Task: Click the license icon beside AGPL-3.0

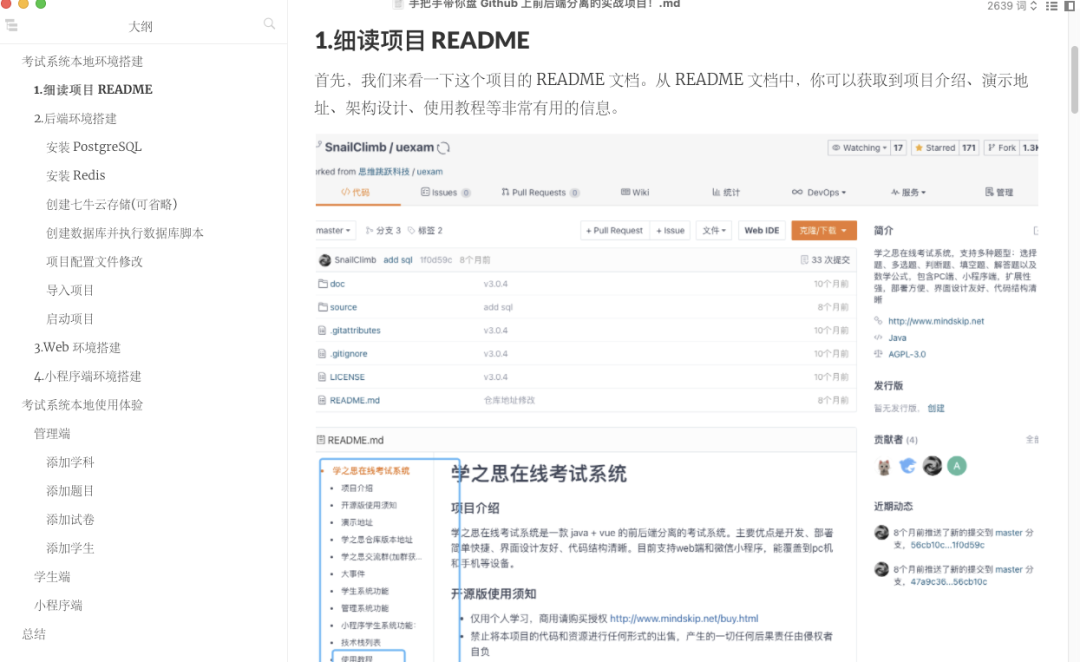Action: click(878, 354)
